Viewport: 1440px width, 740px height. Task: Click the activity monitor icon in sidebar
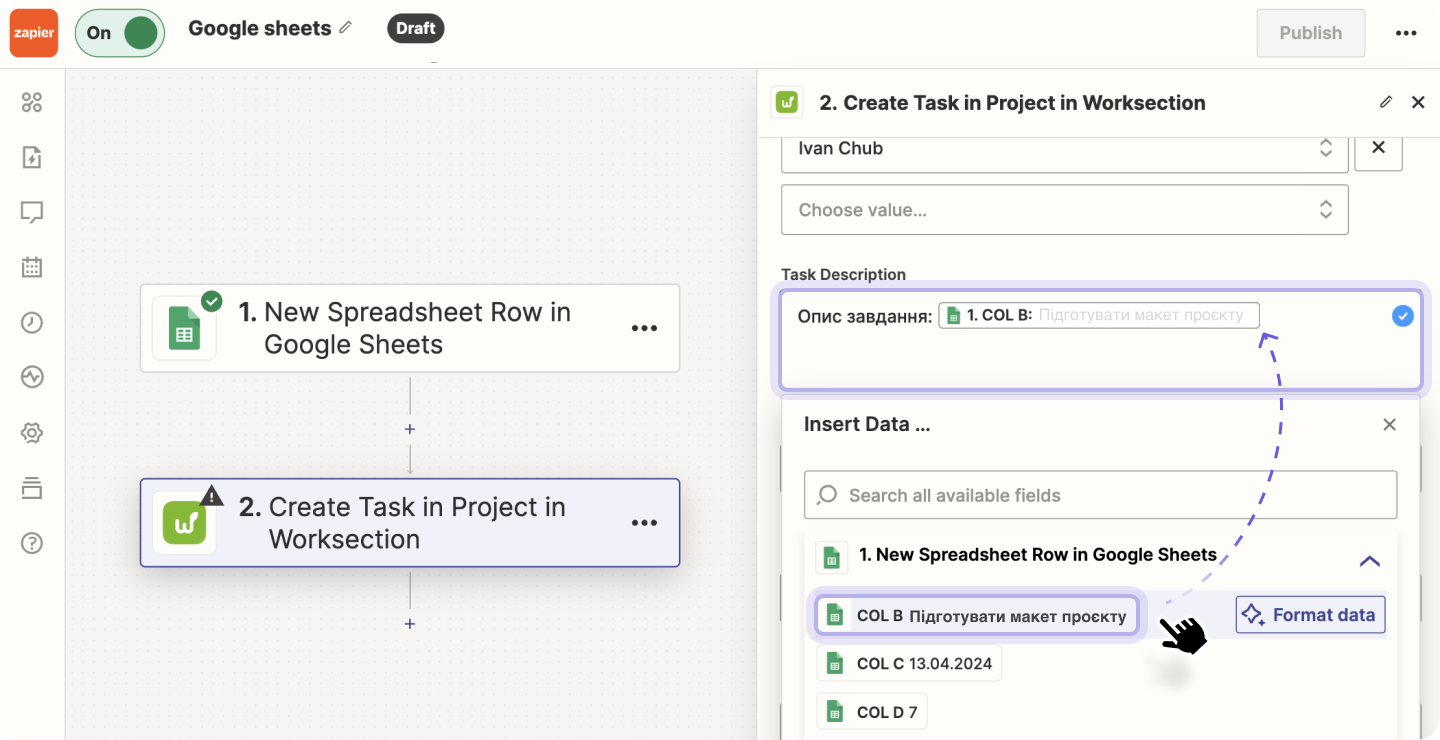(x=31, y=377)
